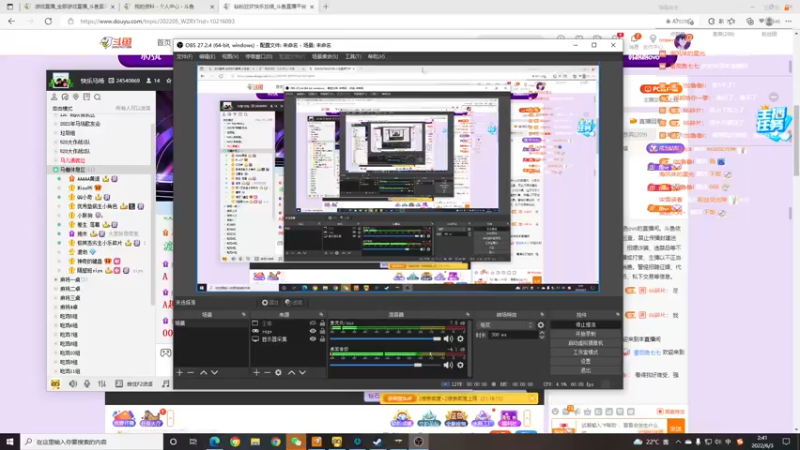Click the source Filters button above Sources panel
This screenshot has width=800, height=450.
pos(294,303)
